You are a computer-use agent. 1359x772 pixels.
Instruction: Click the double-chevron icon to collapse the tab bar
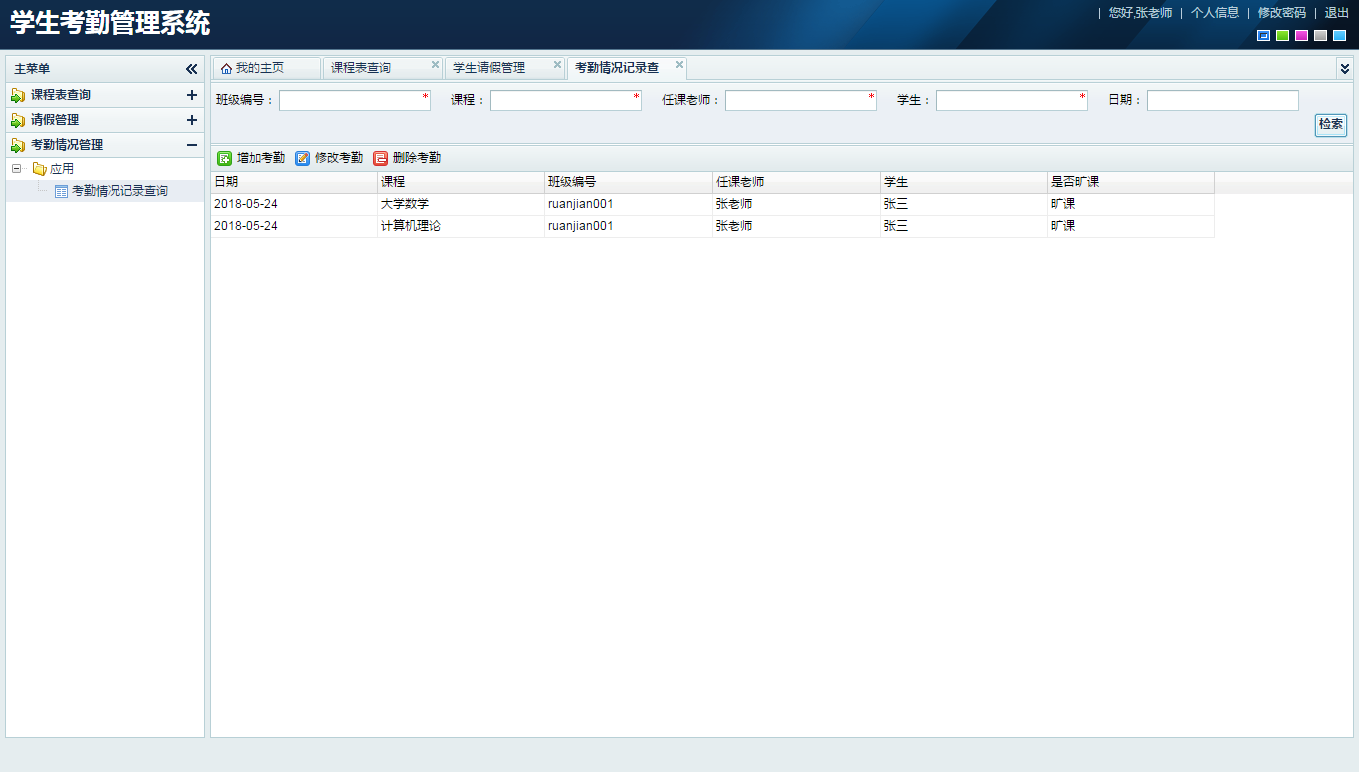(x=1345, y=68)
